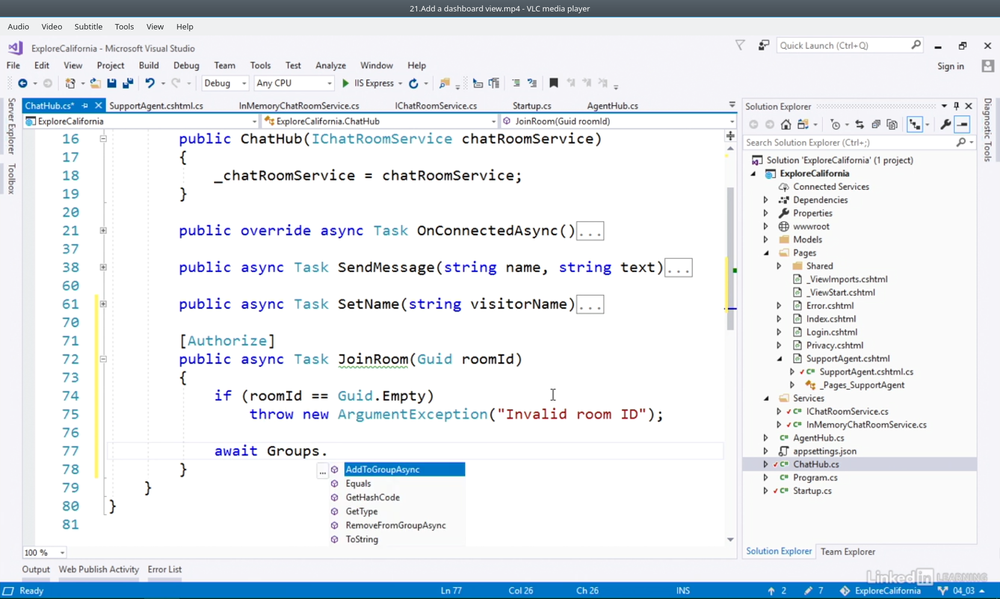Screen dimensions: 1000x599
Task: Open the ExploreCalifornia.ChatHub type dropdown
Action: click(x=379, y=121)
